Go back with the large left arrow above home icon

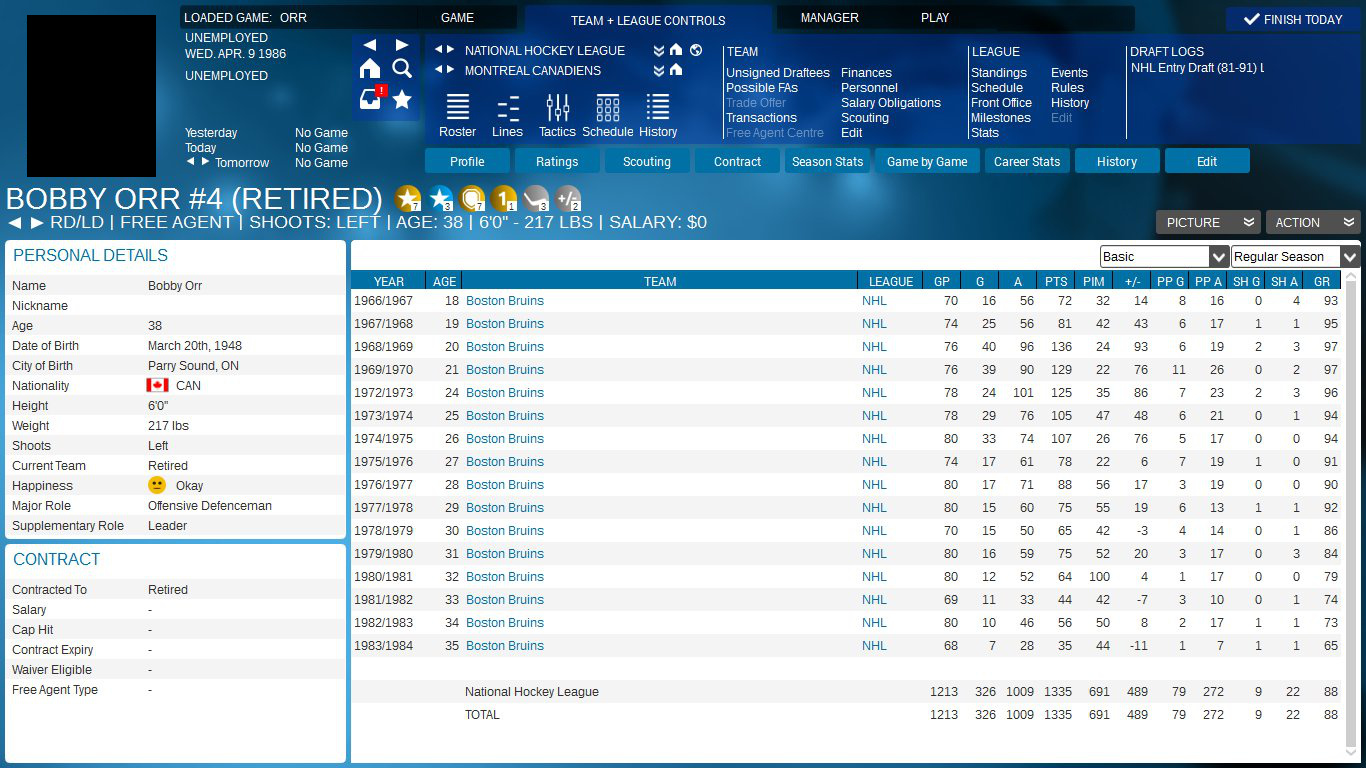pyautogui.click(x=370, y=45)
